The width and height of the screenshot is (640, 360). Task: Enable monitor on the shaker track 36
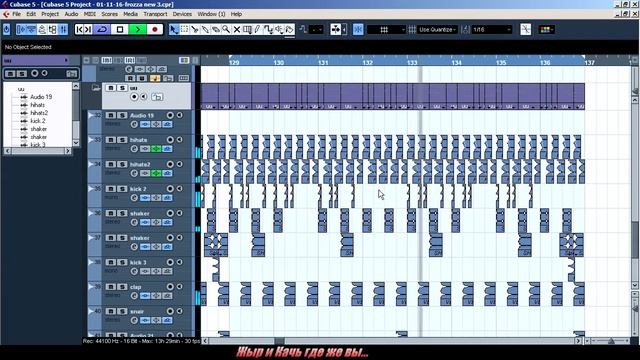pos(179,213)
